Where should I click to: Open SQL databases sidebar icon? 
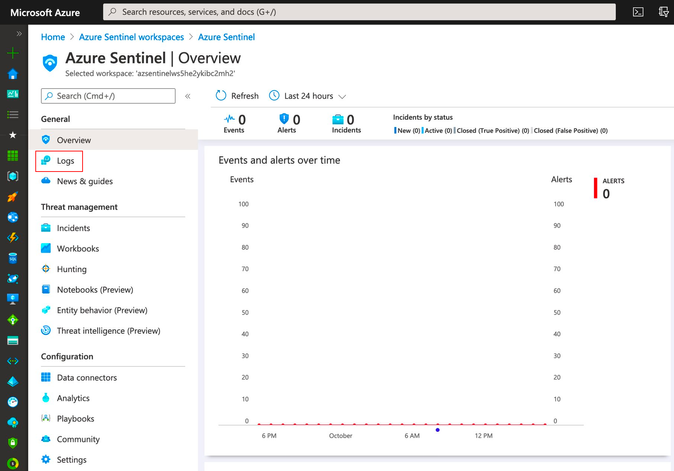coord(13,258)
